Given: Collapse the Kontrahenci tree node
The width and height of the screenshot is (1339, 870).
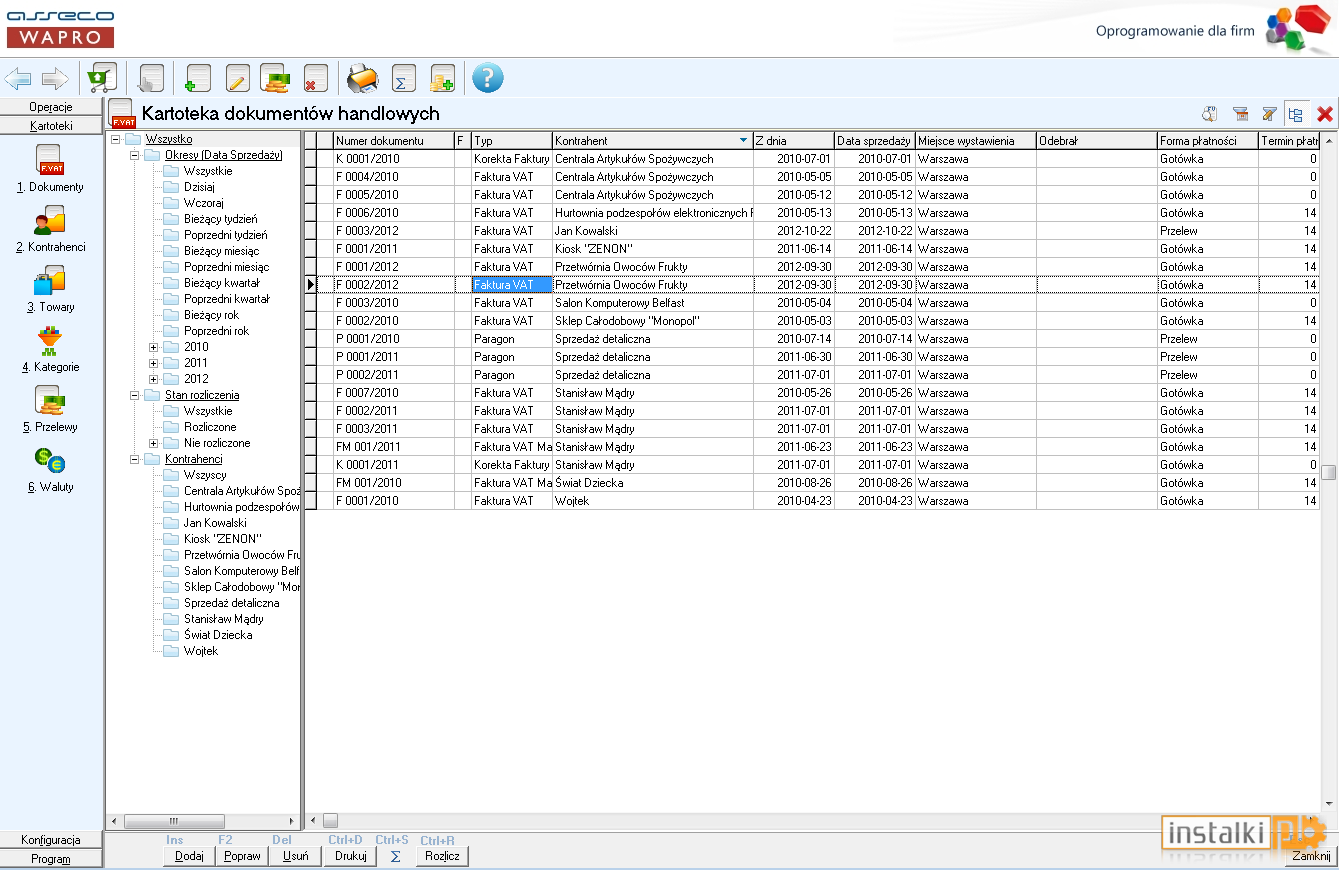Looking at the screenshot, I should coord(134,459).
